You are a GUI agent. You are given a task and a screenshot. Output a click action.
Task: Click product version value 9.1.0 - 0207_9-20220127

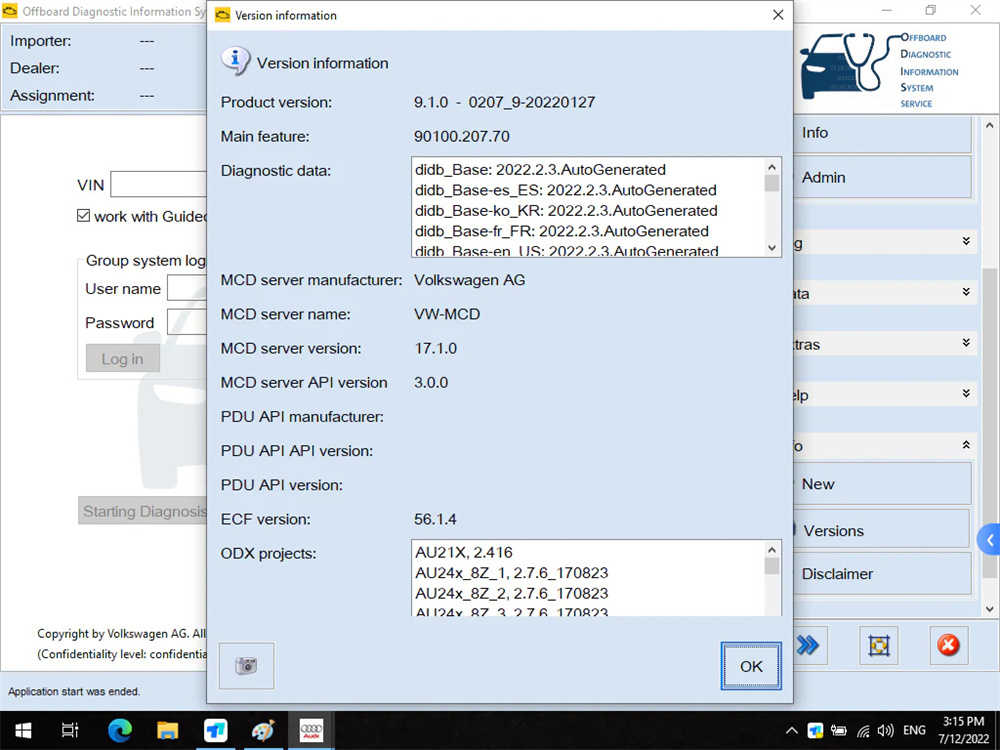[504, 102]
